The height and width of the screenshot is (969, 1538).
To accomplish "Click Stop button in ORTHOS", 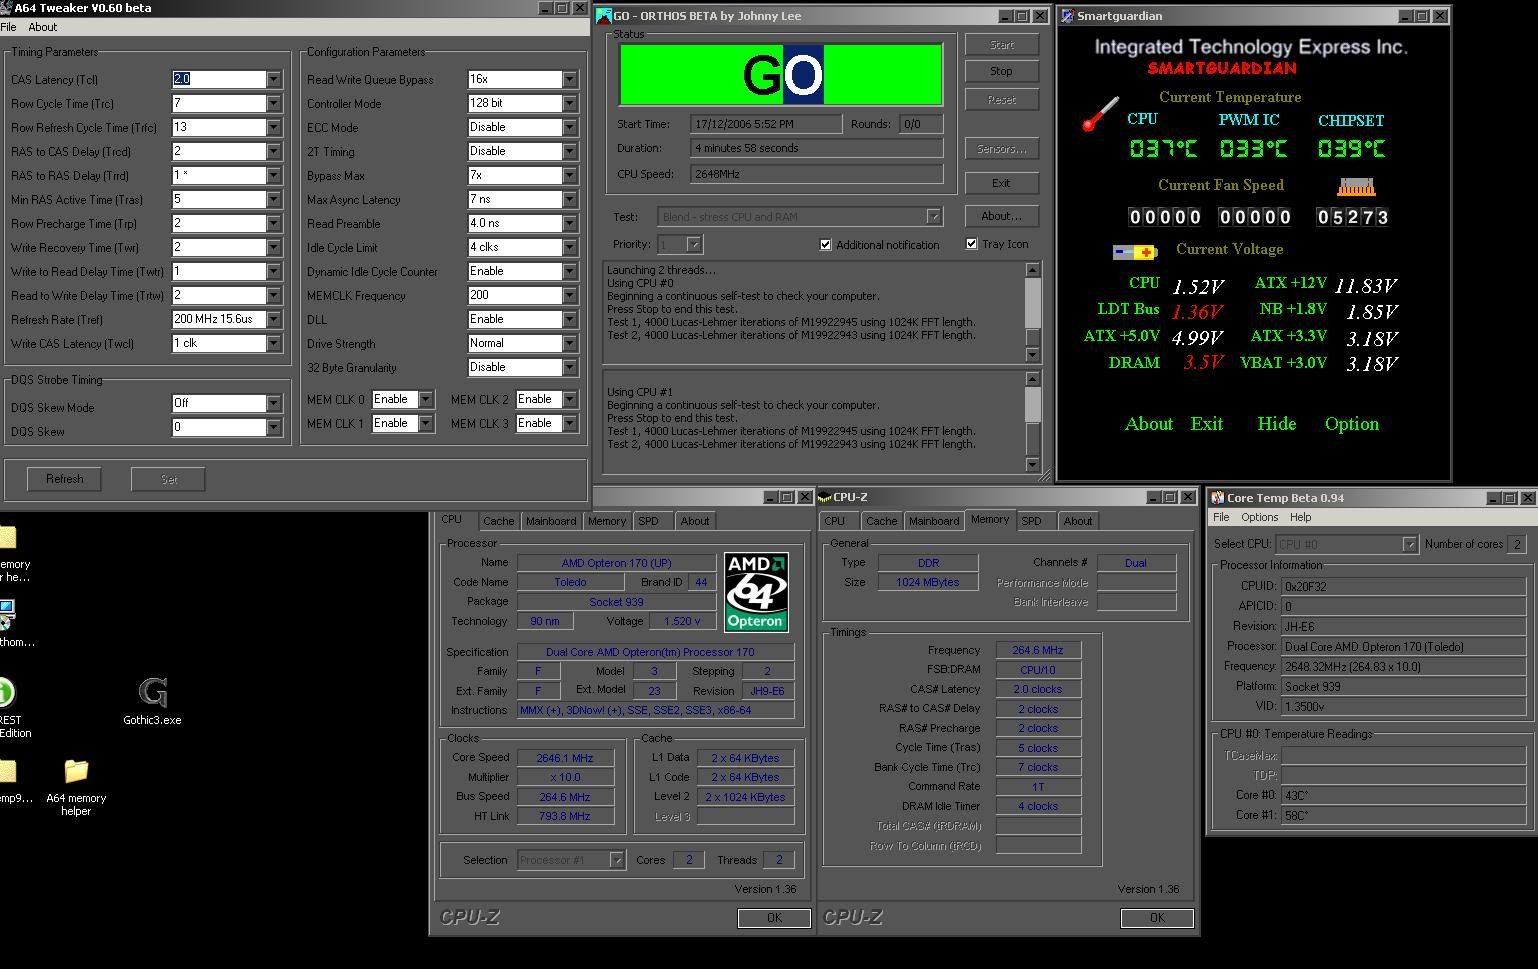I will (x=1001, y=71).
